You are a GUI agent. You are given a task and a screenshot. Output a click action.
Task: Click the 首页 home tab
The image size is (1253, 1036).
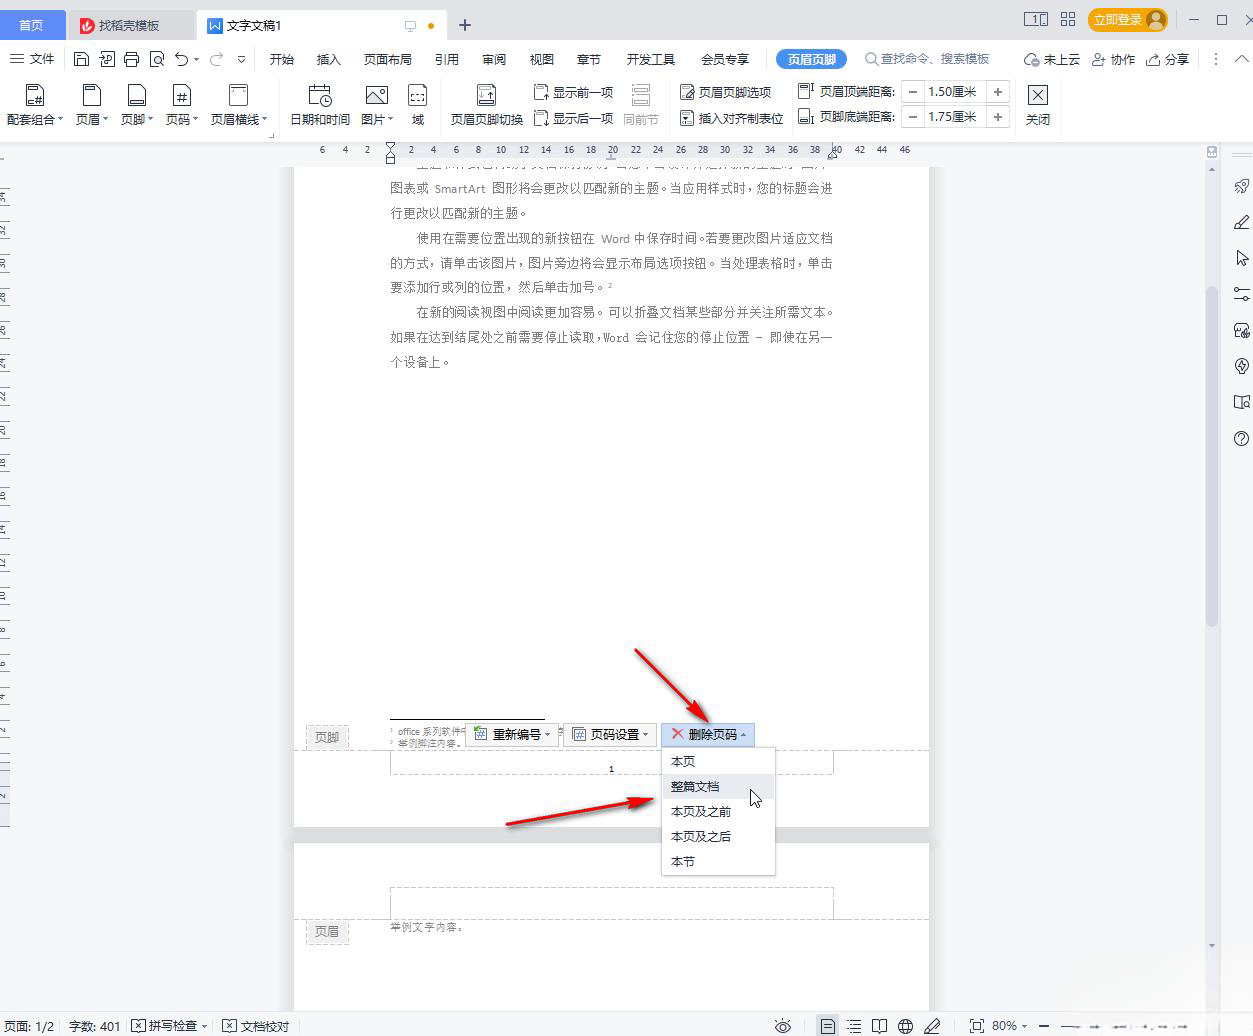tap(32, 25)
